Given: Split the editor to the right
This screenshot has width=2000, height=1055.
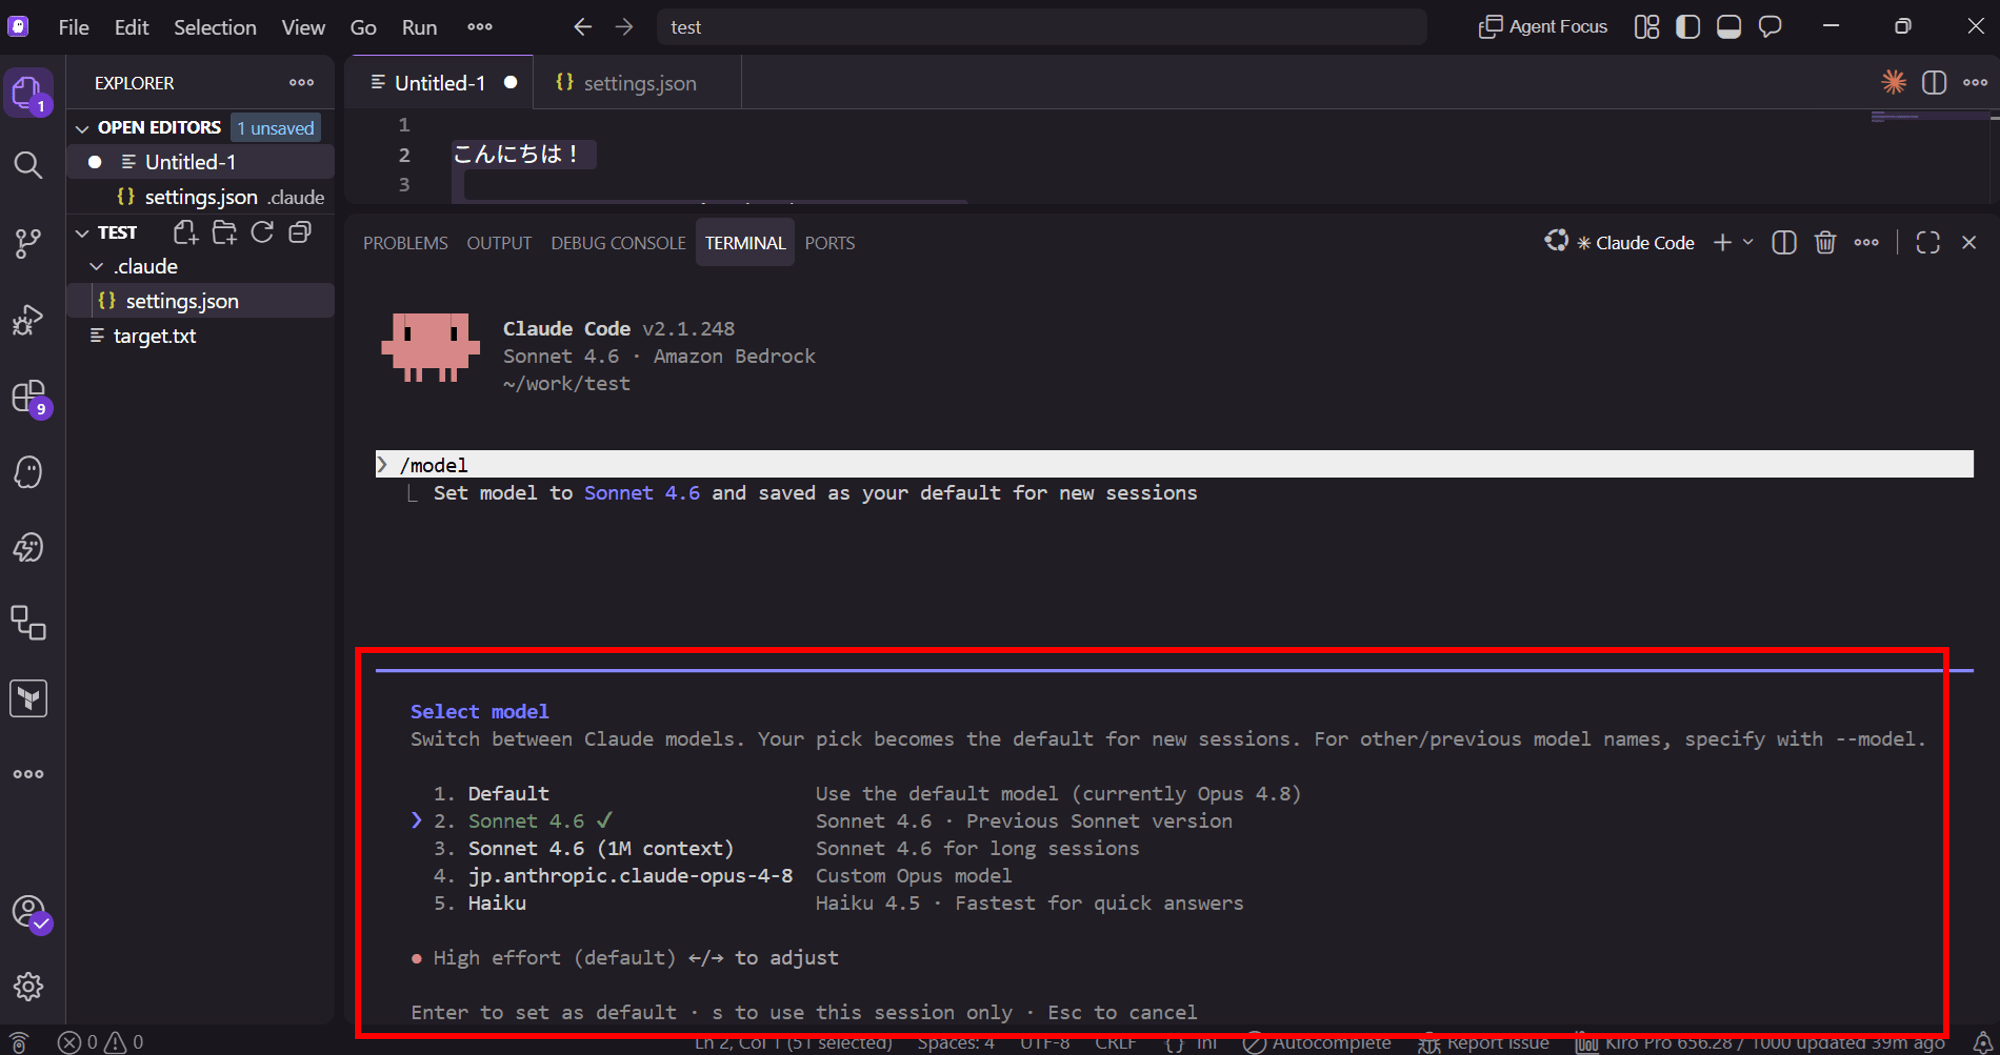Looking at the screenshot, I should point(1934,83).
